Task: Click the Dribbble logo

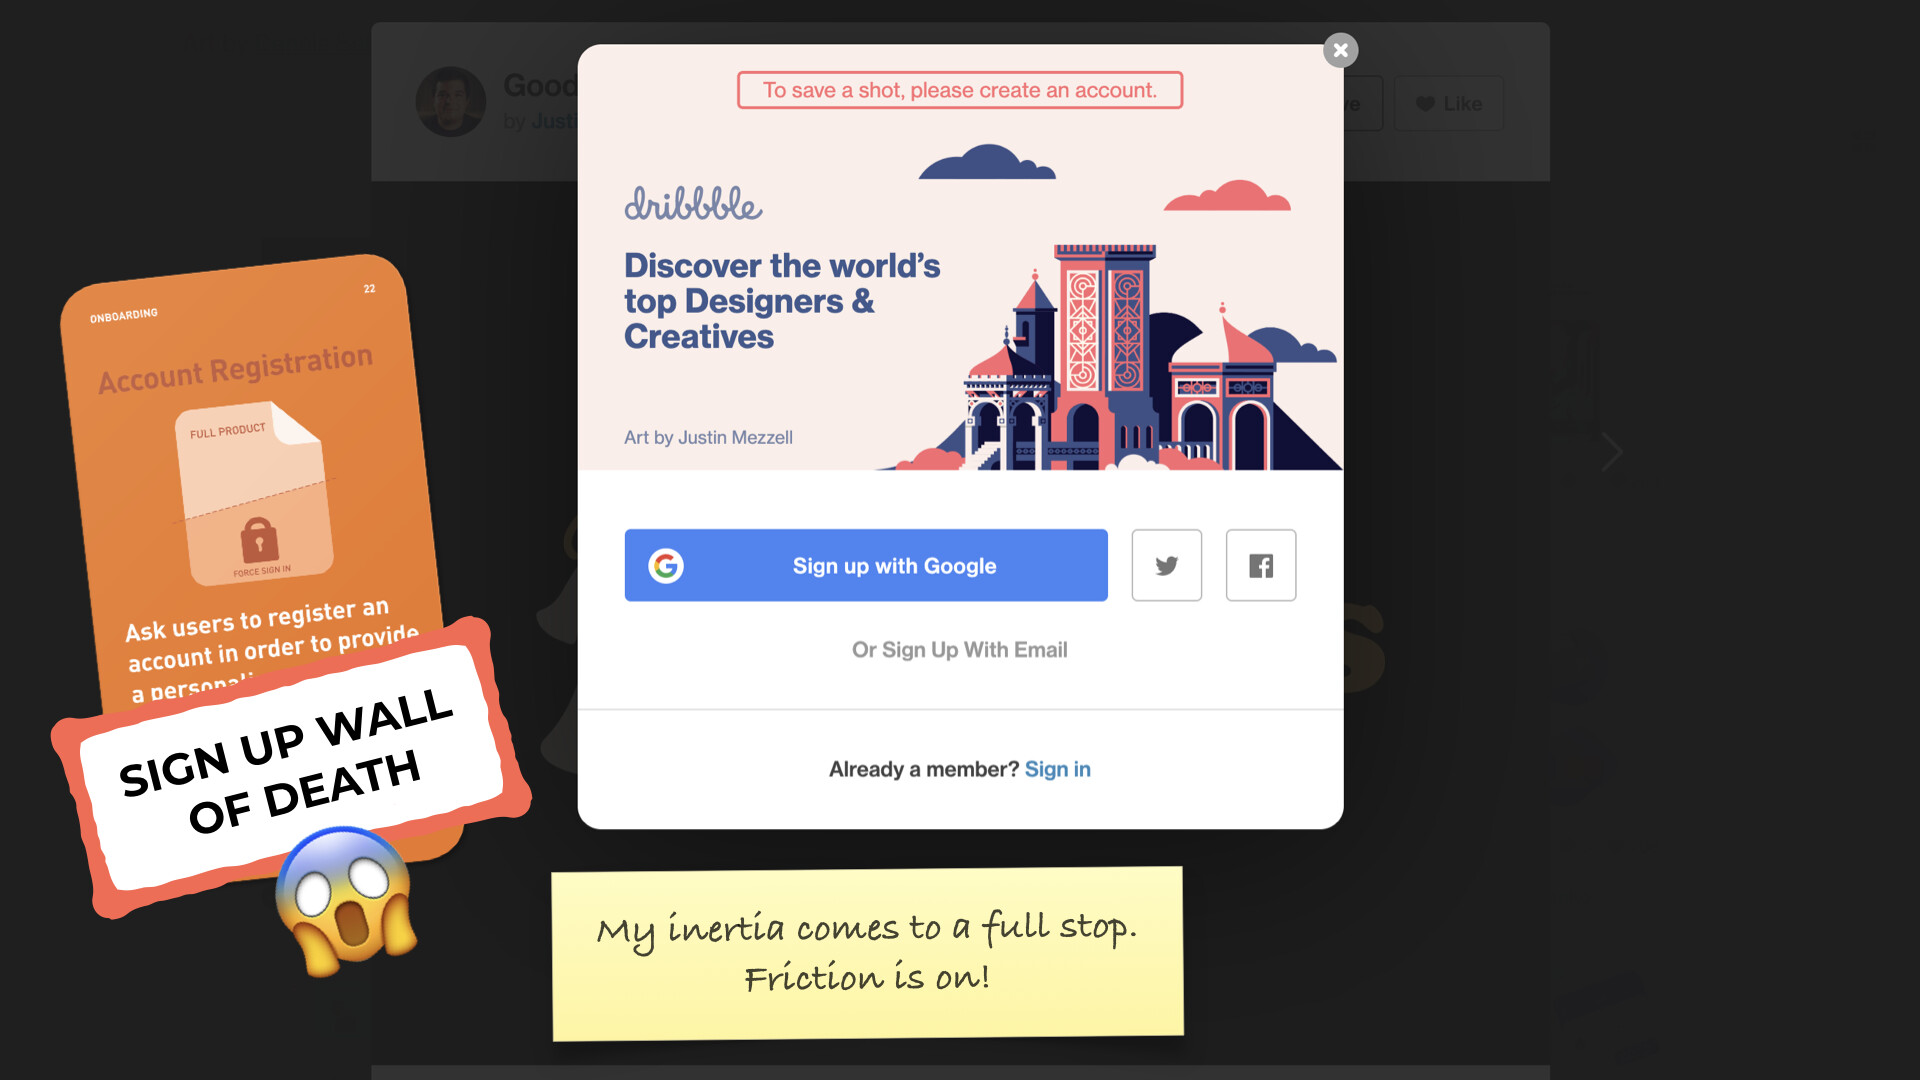Action: [693, 204]
